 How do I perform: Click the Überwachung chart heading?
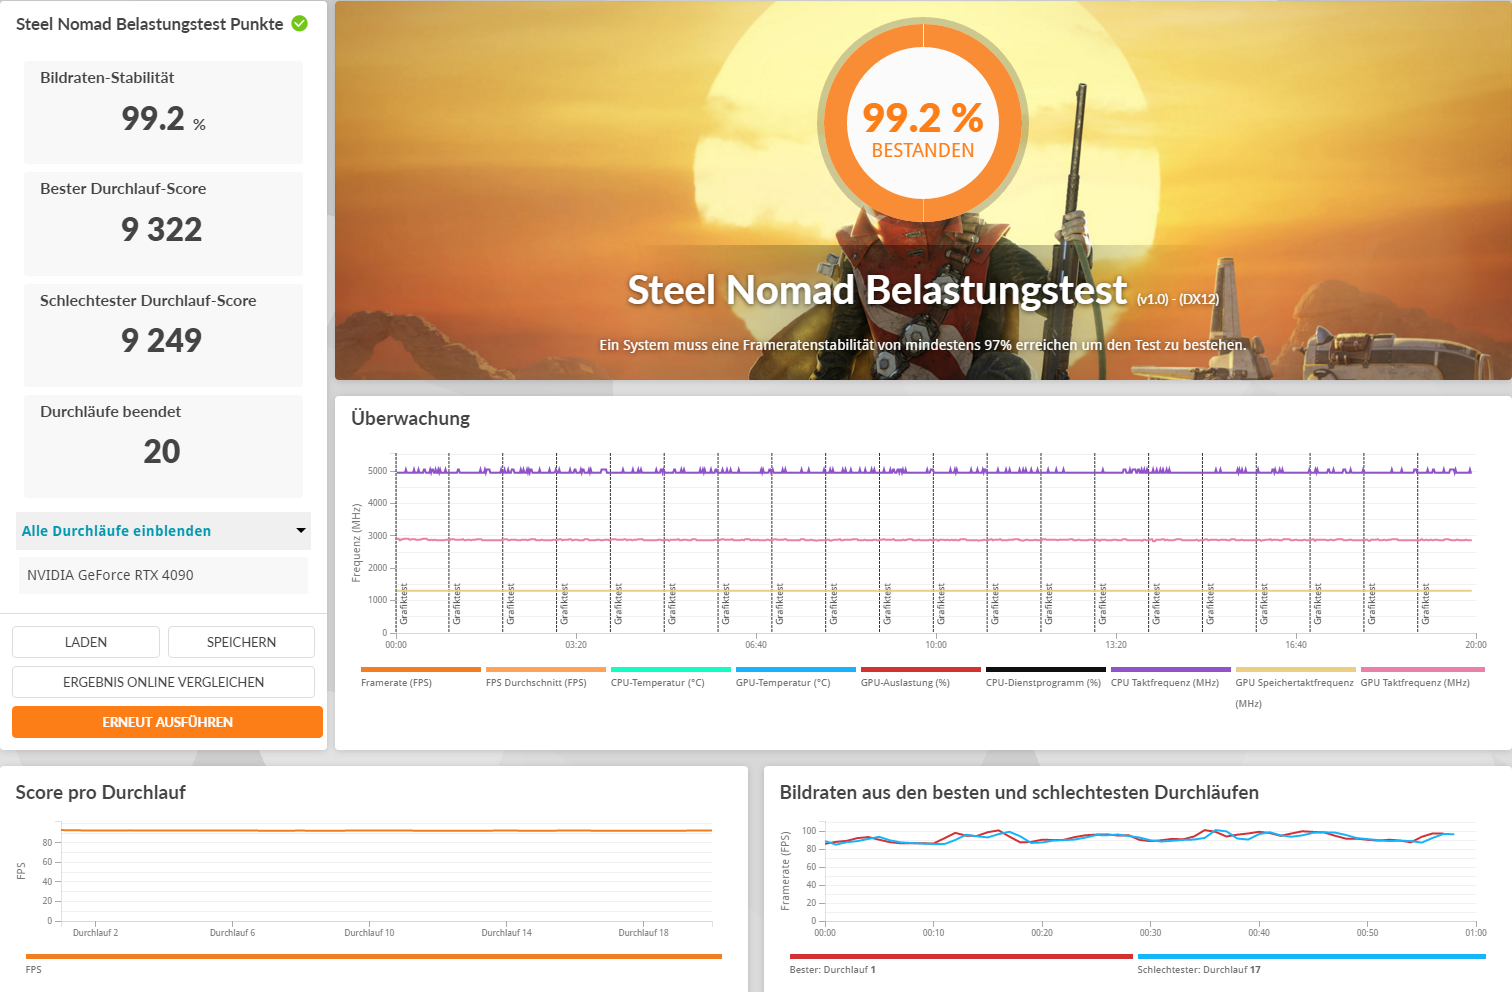[411, 419]
